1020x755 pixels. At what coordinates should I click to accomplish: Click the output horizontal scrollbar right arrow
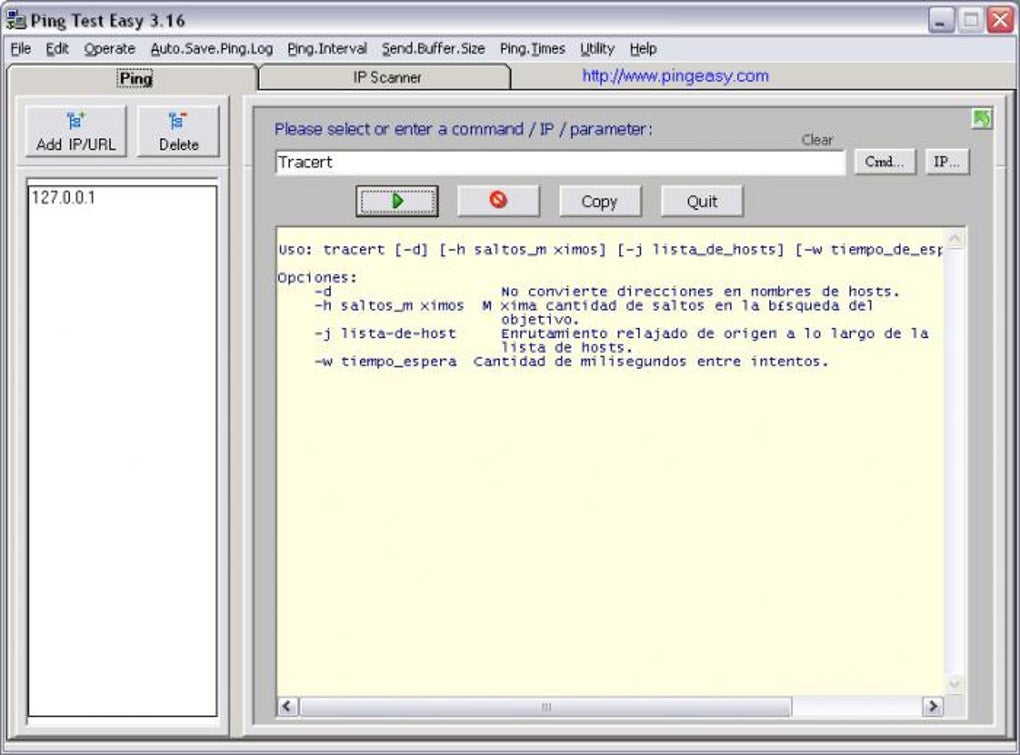pos(933,706)
